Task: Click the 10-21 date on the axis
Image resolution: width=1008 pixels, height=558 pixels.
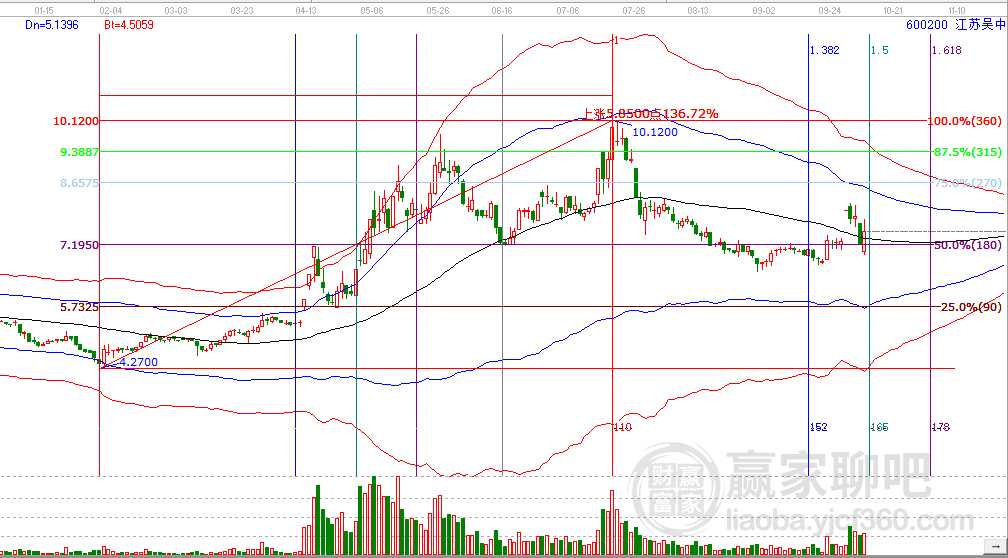Action: [x=894, y=10]
